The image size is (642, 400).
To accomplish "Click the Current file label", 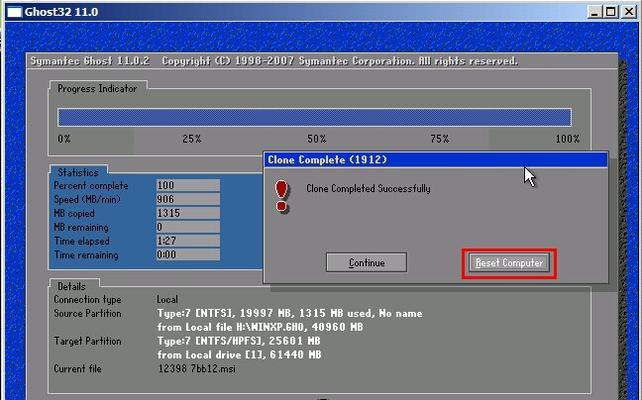I will 77,369.
